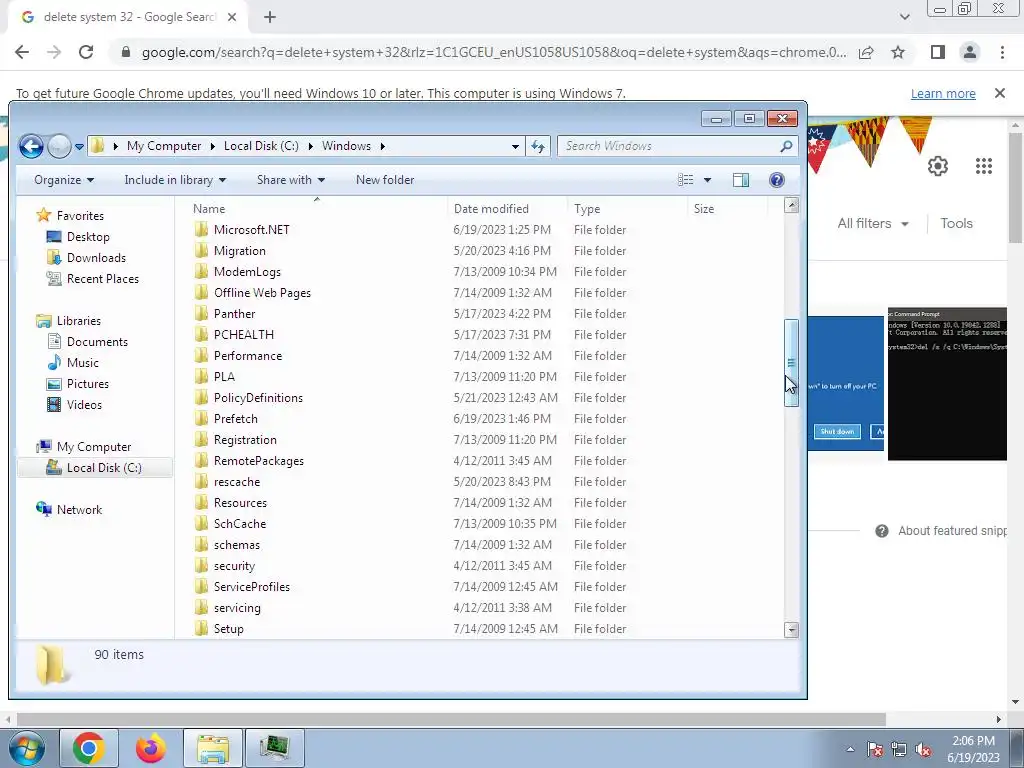This screenshot has height=768, width=1024.
Task: Select the Microsoft.NET folder icon
Action: click(201, 230)
